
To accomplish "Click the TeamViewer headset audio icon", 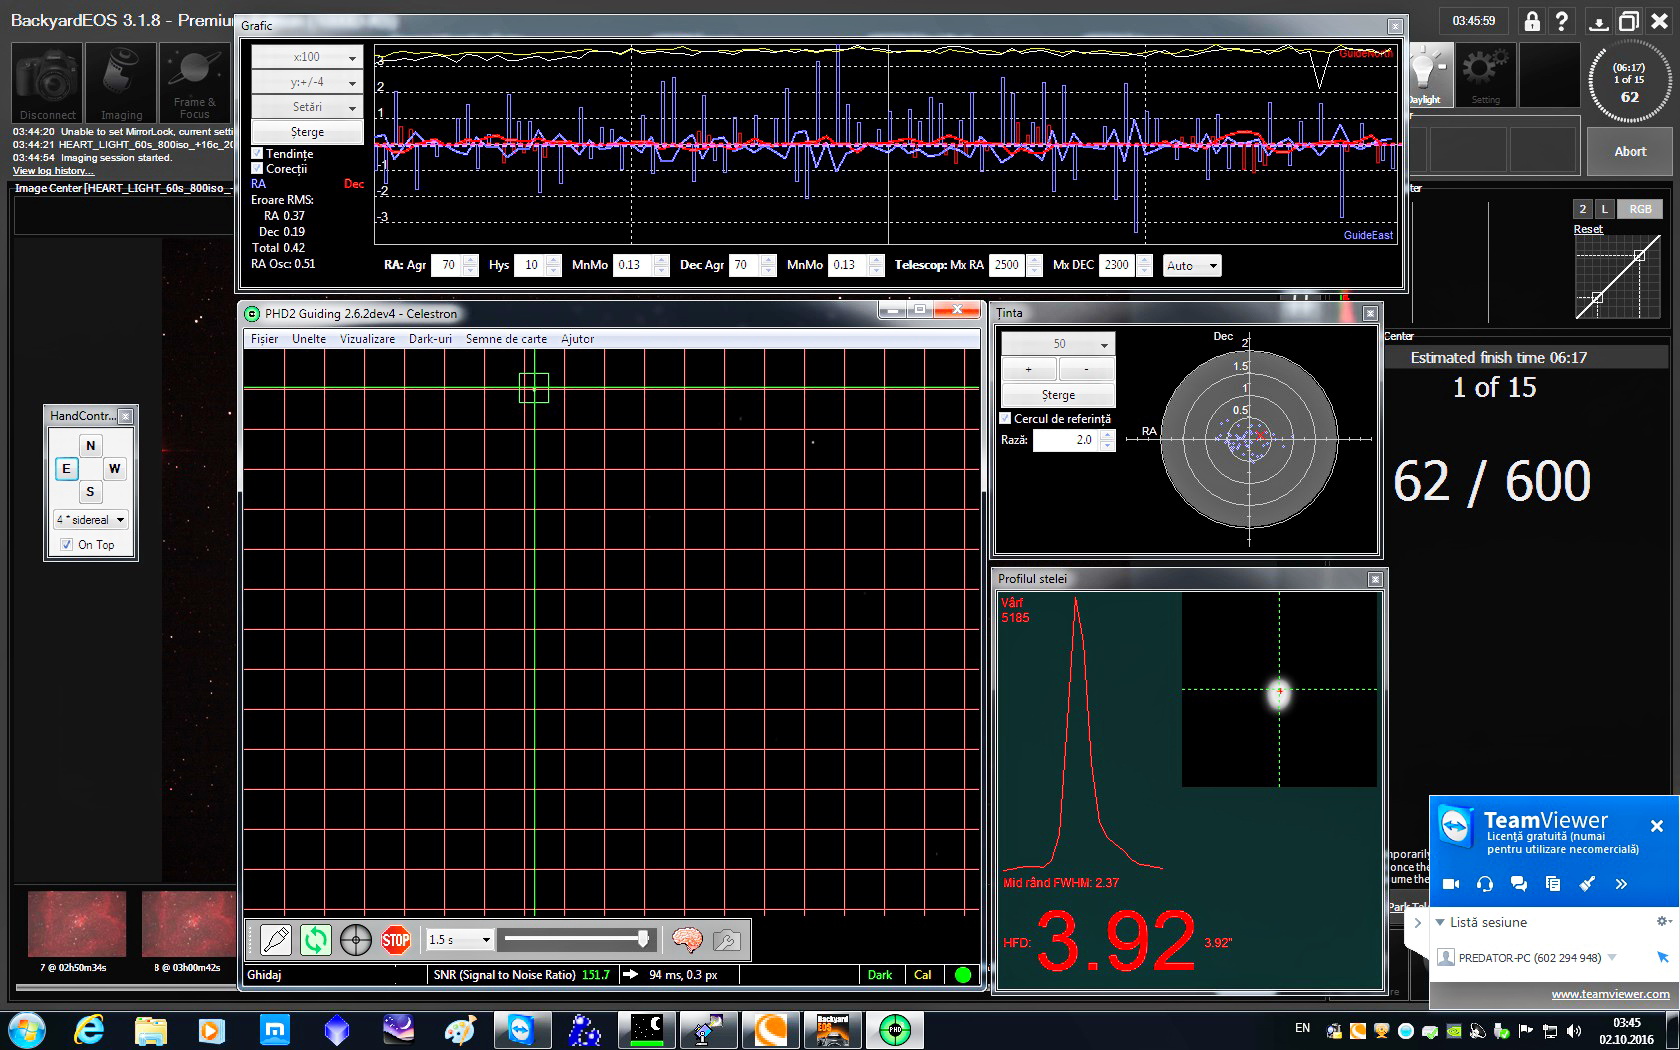I will [x=1485, y=884].
